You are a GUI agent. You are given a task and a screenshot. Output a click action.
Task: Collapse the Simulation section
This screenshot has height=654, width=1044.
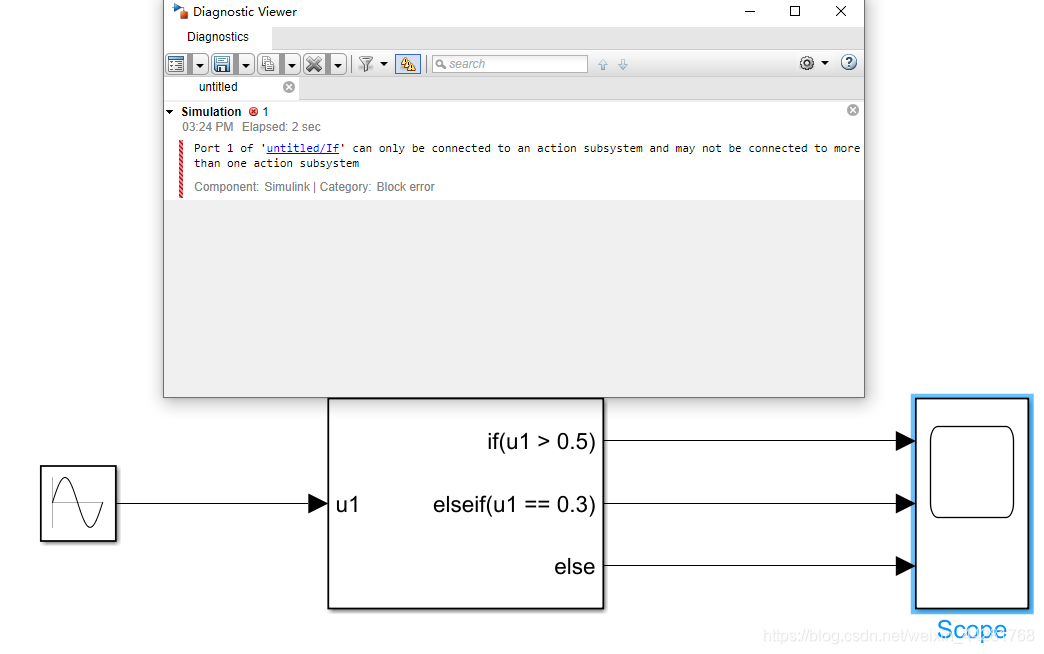[168, 111]
